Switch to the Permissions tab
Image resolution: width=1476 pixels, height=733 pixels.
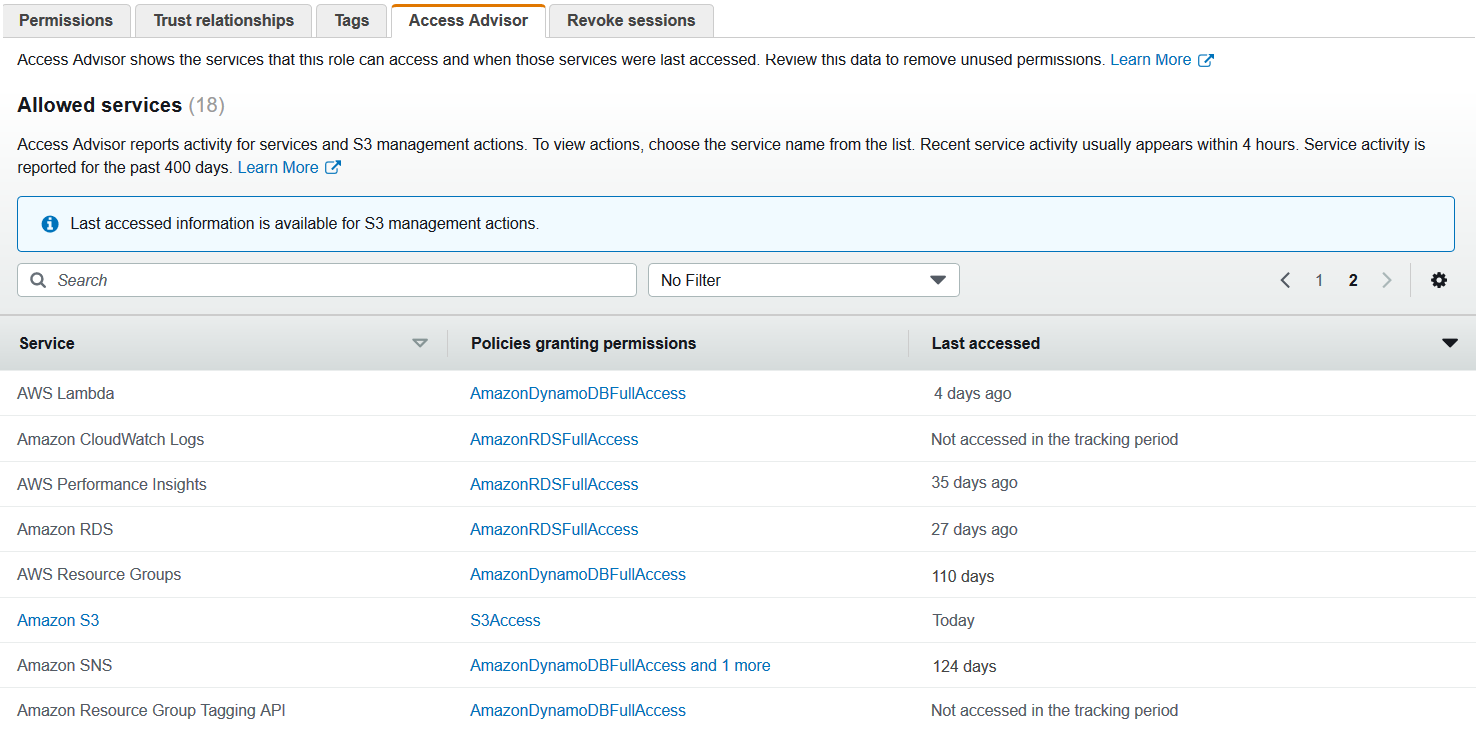pyautogui.click(x=66, y=19)
